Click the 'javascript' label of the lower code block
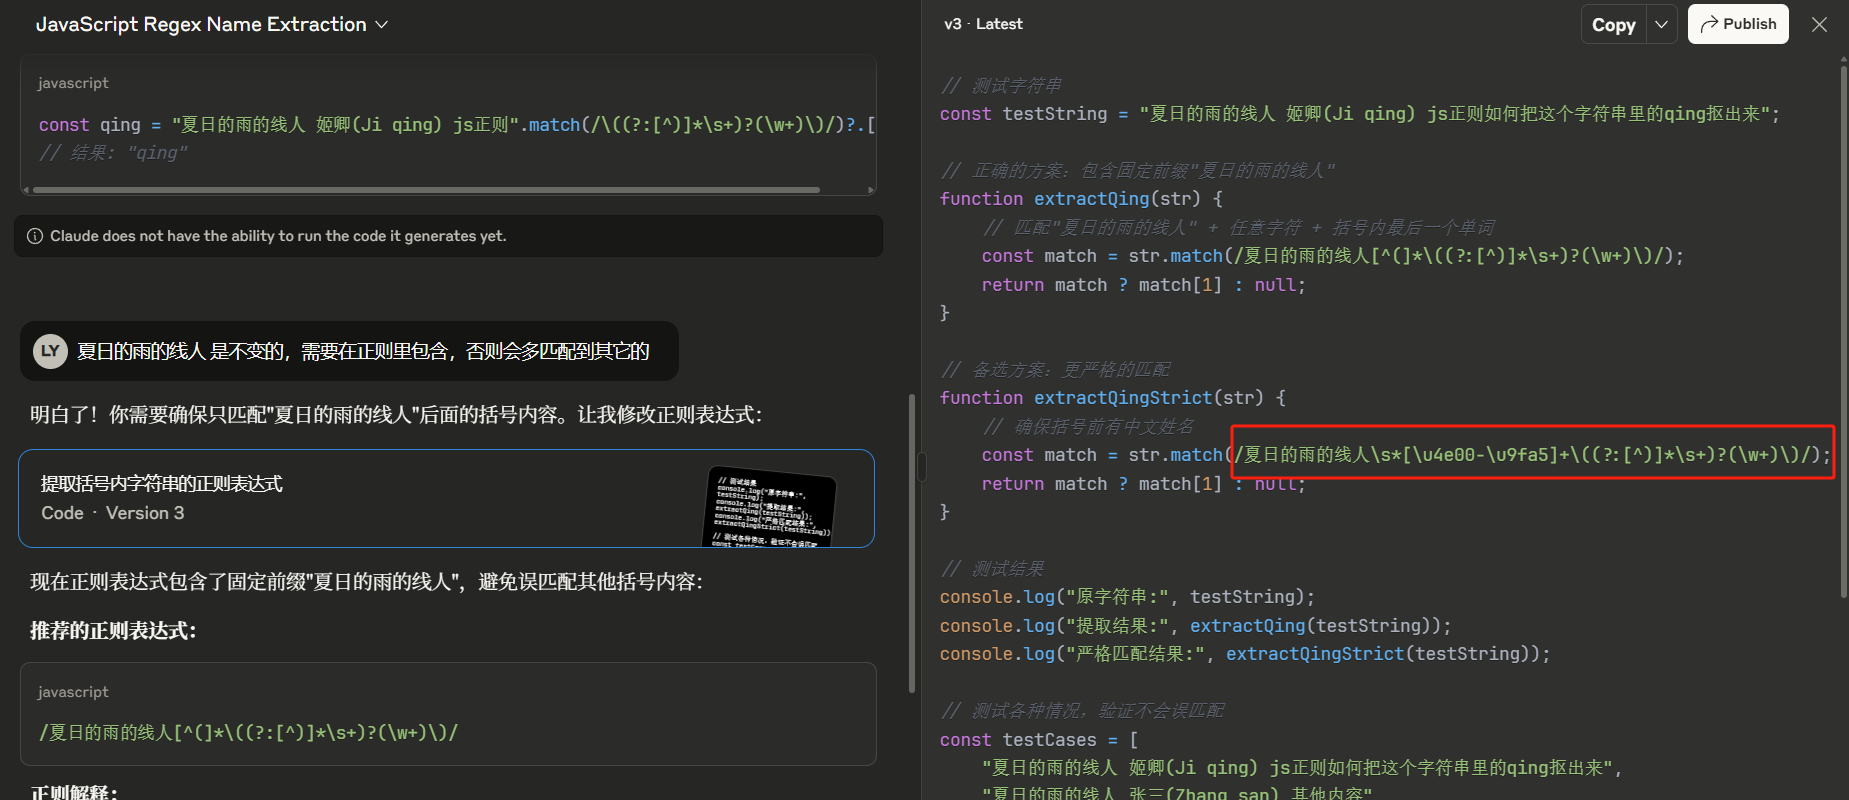Image resolution: width=1849 pixels, height=800 pixels. (x=73, y=692)
